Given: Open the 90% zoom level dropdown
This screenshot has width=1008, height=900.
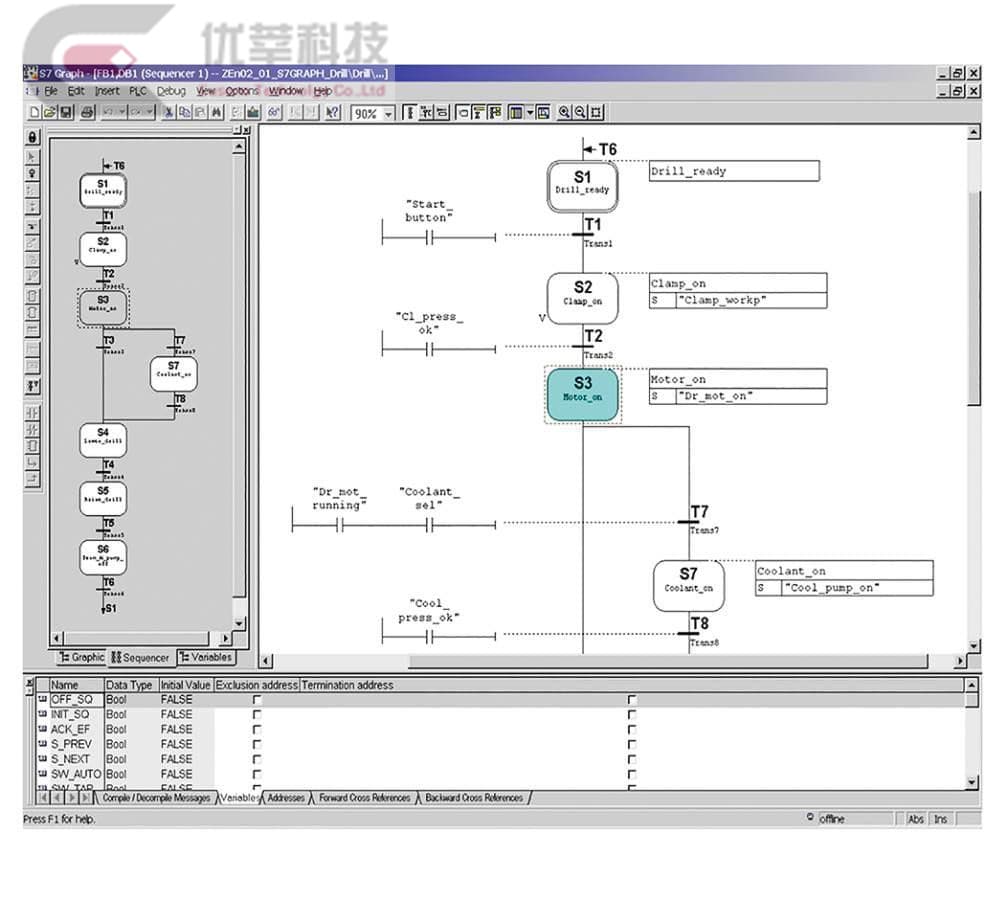Looking at the screenshot, I should tap(389, 114).
